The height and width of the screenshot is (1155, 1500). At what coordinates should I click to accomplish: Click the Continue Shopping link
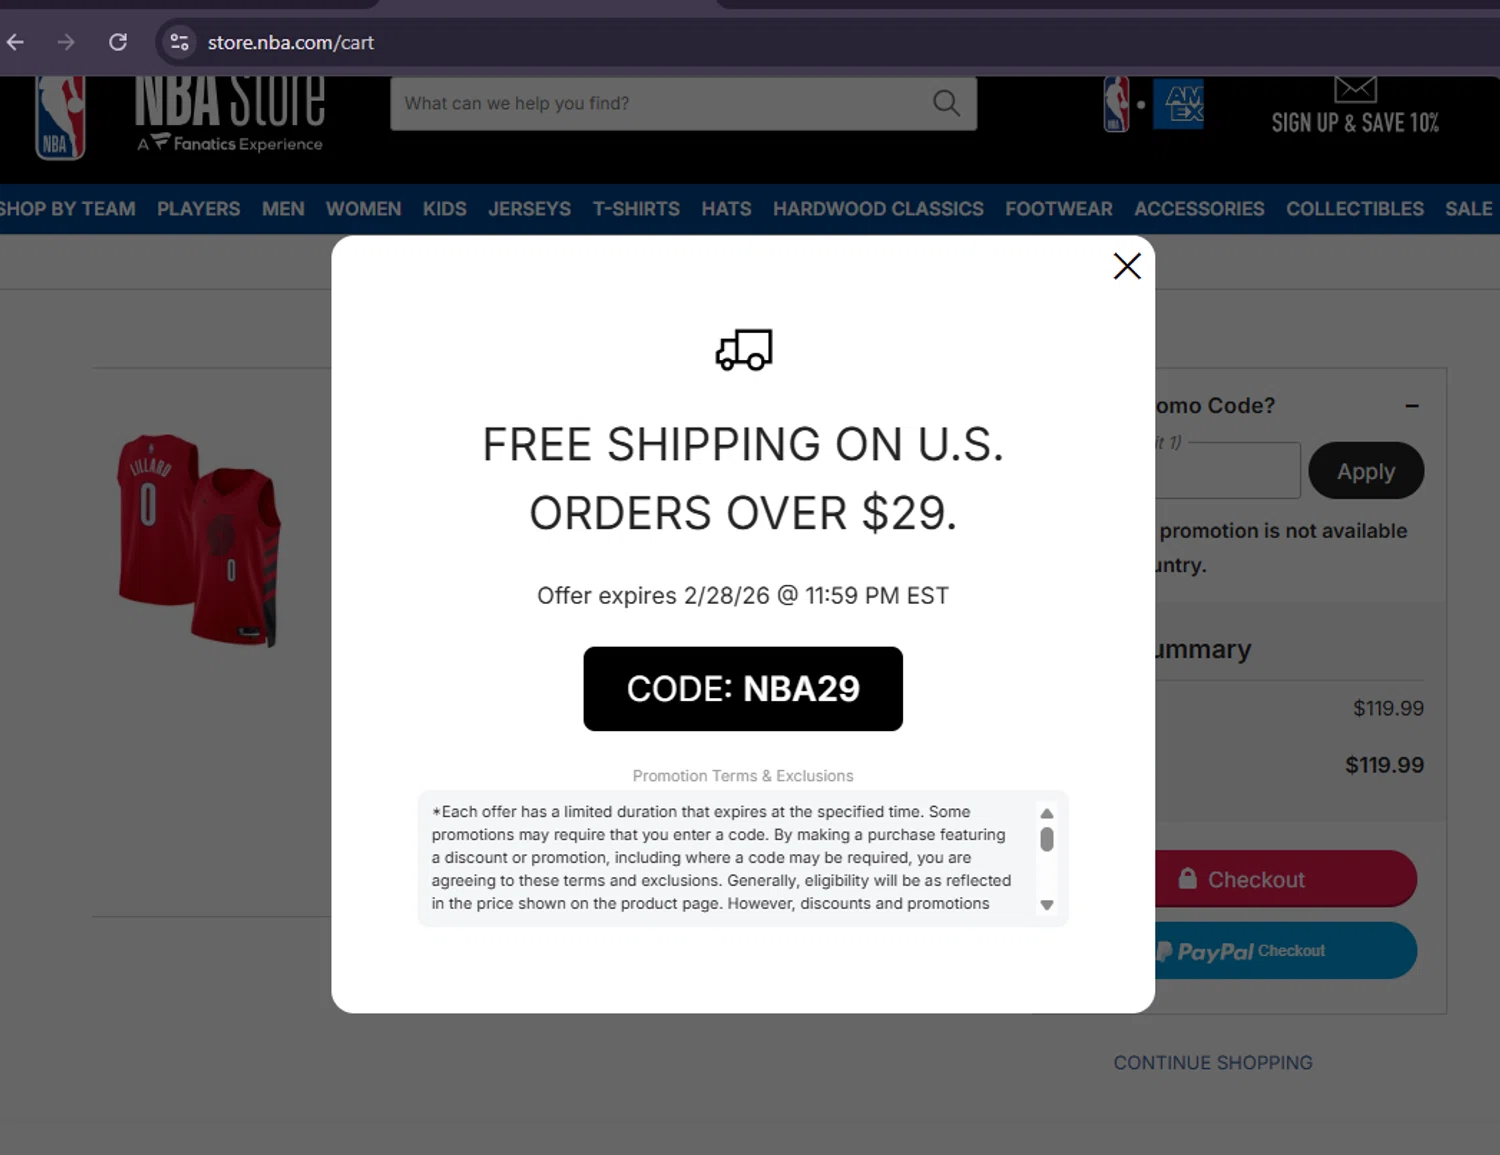pyautogui.click(x=1213, y=1063)
